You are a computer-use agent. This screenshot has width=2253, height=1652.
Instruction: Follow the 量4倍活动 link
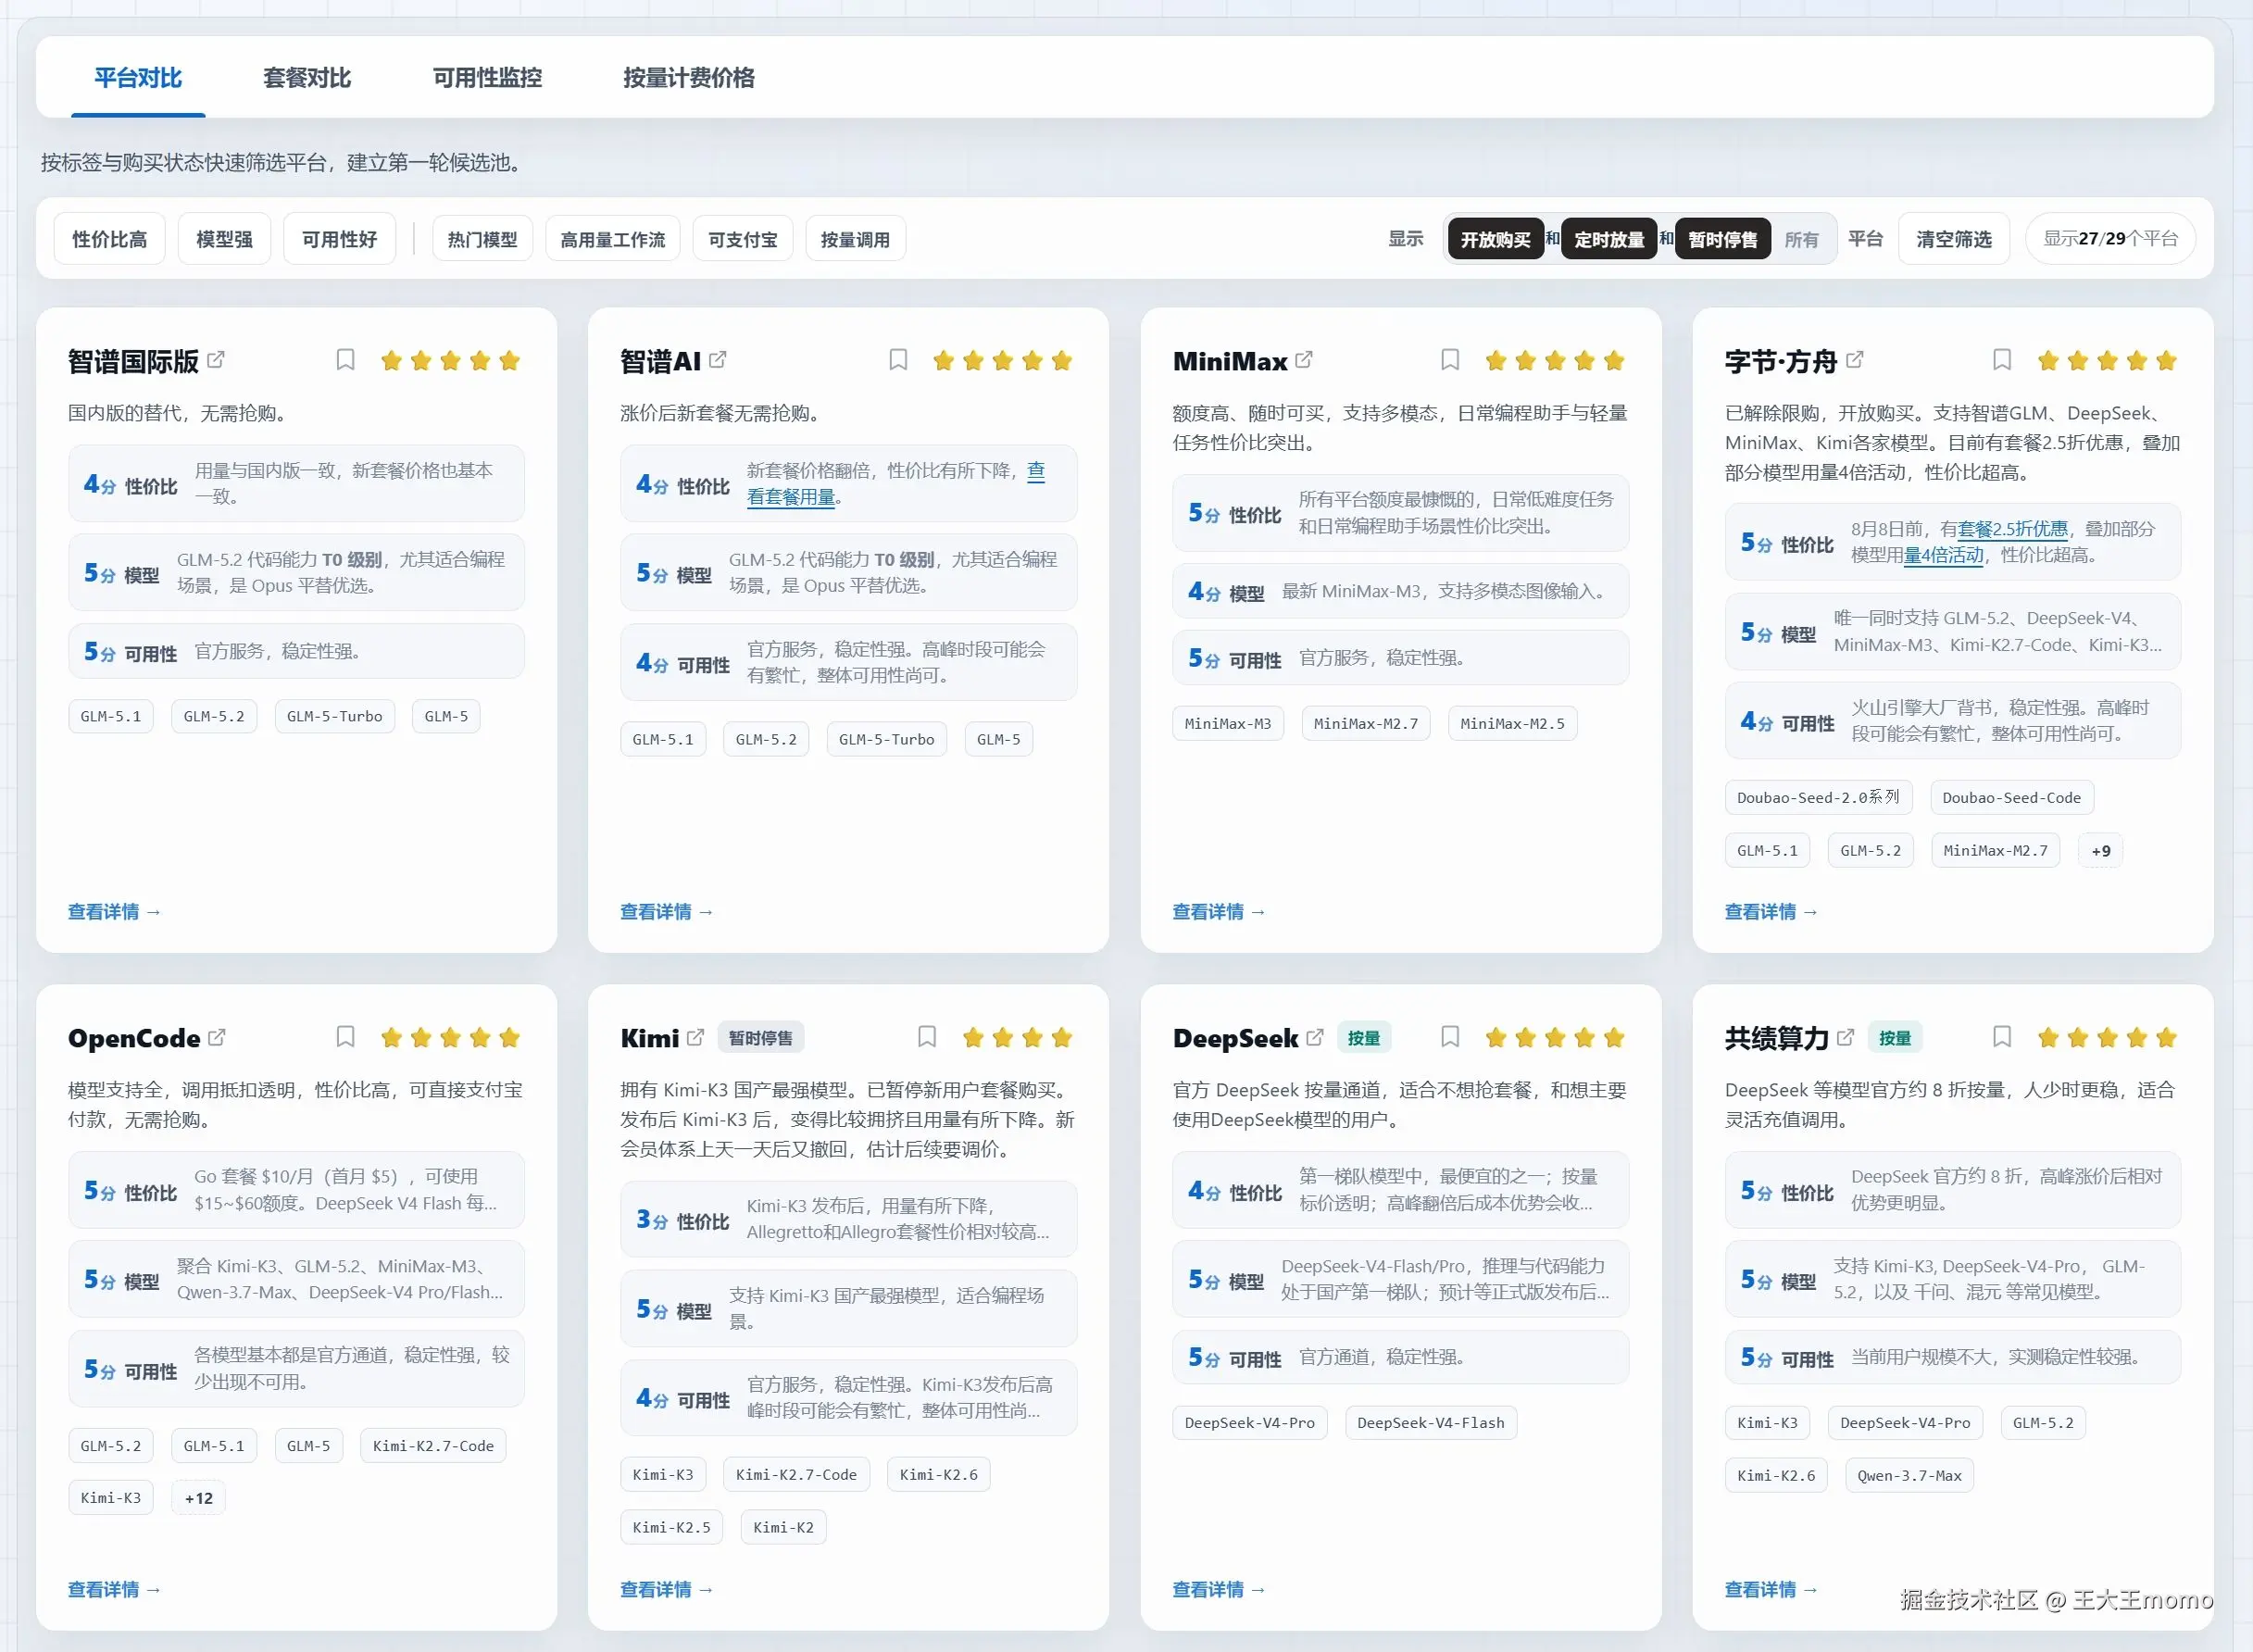coord(1943,554)
